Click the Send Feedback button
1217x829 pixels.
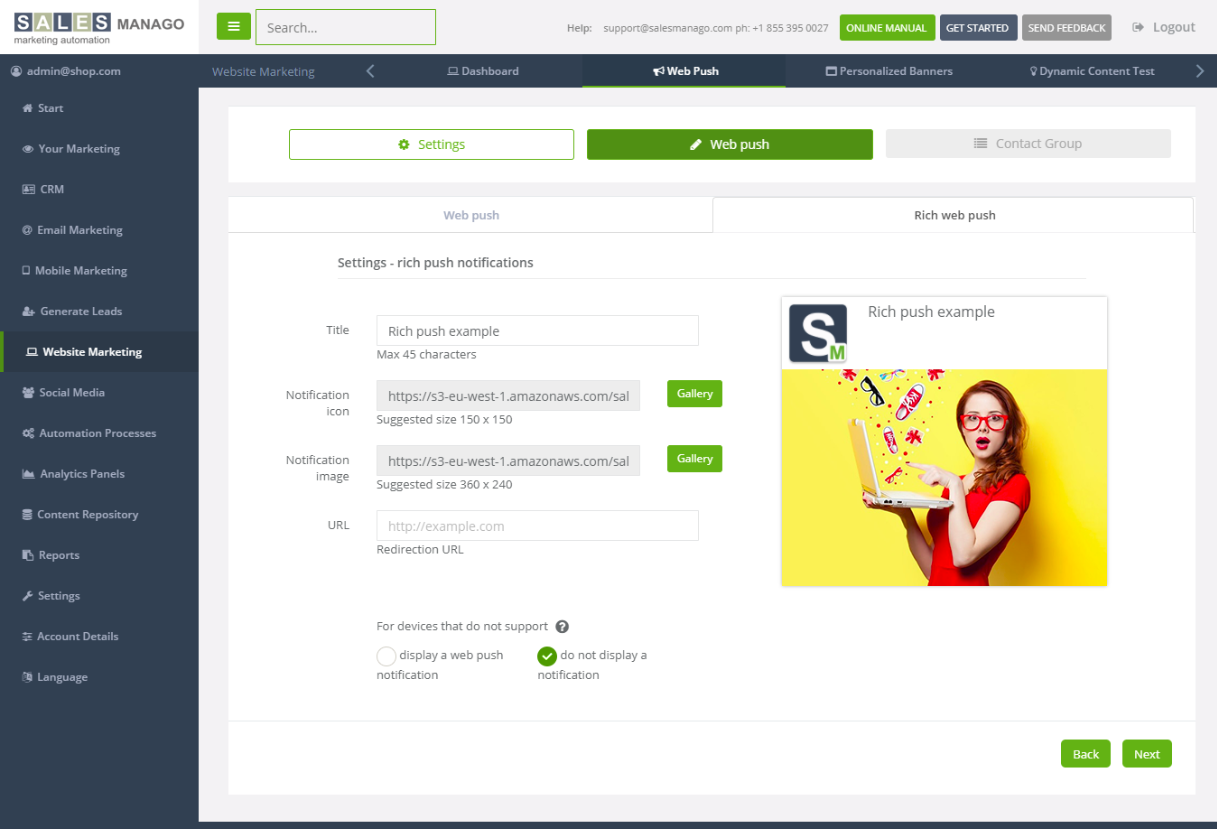pyautogui.click(x=1067, y=28)
